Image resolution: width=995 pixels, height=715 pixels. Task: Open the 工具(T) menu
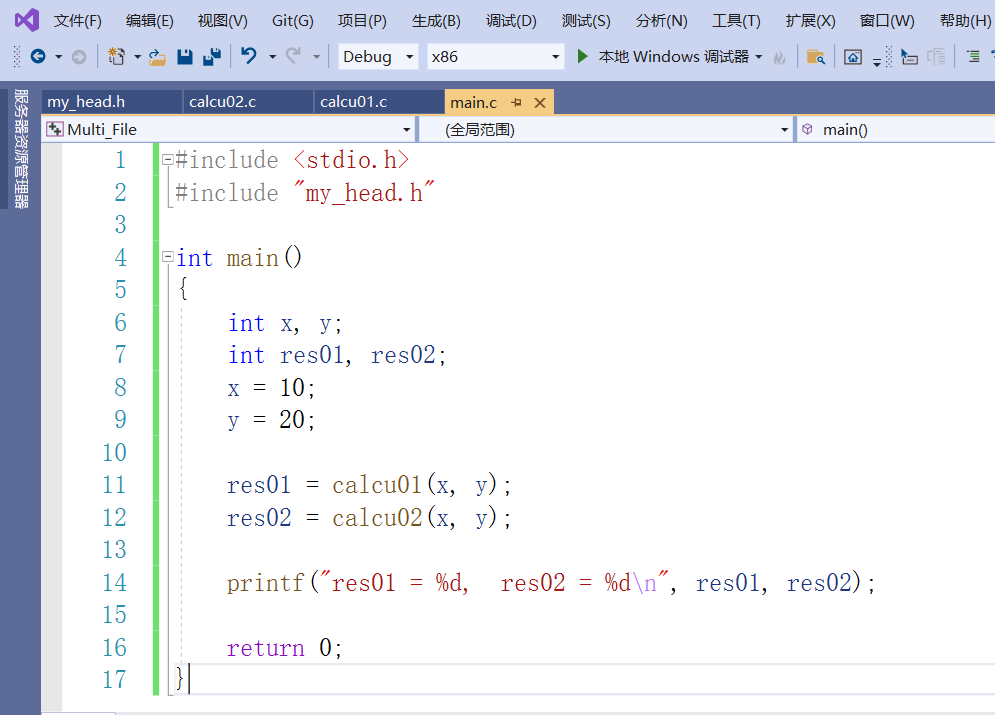[736, 21]
